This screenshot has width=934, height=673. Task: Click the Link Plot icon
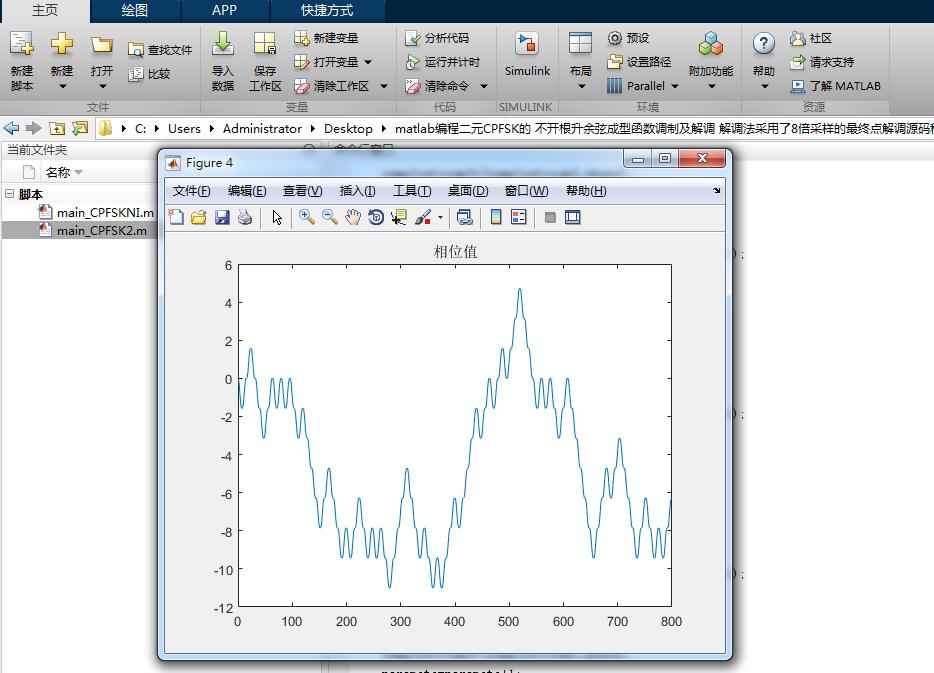point(465,217)
